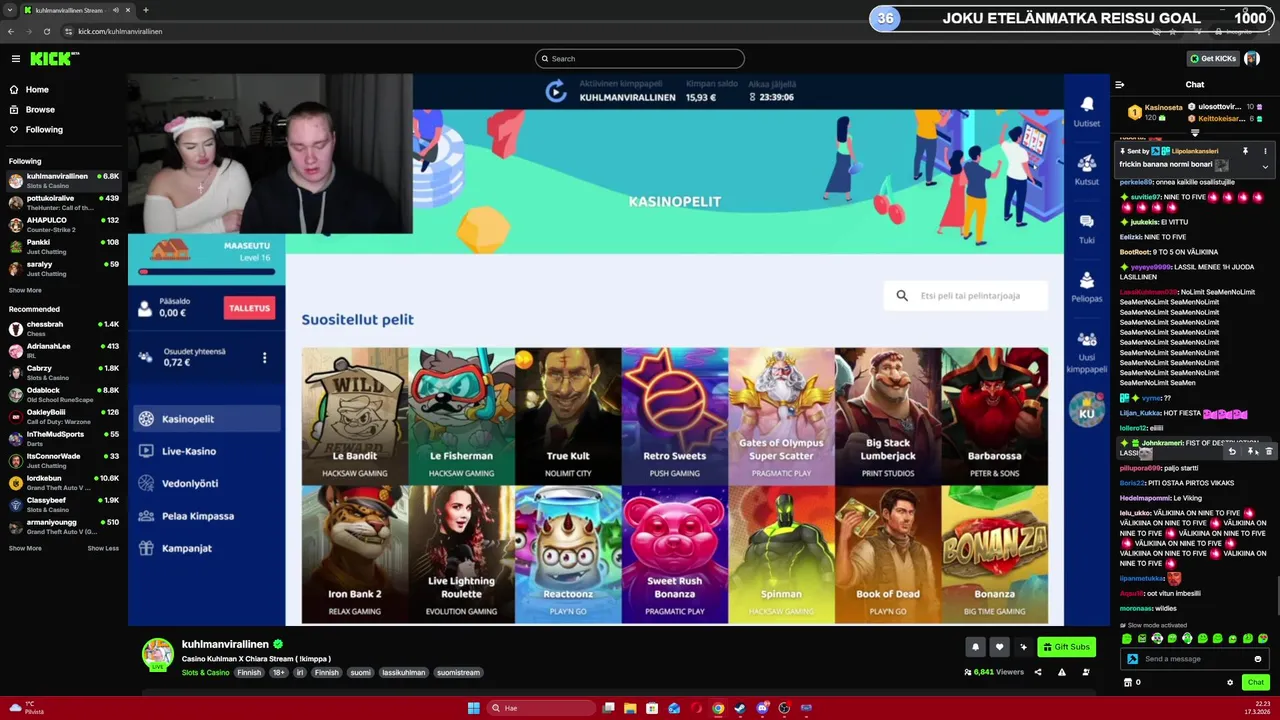Viewport: 1280px width, 720px height.
Task: Click the Get KICKs button
Action: pos(1212,59)
